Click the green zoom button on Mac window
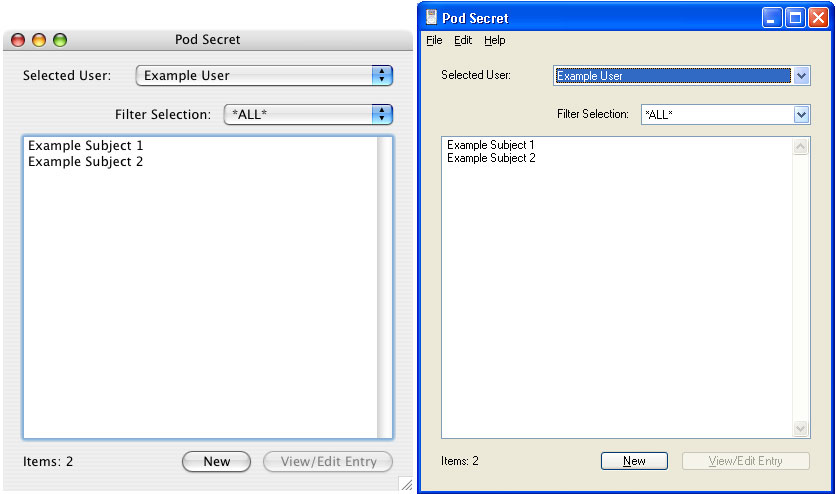The width and height of the screenshot is (836, 494). pyautogui.click(x=60, y=40)
